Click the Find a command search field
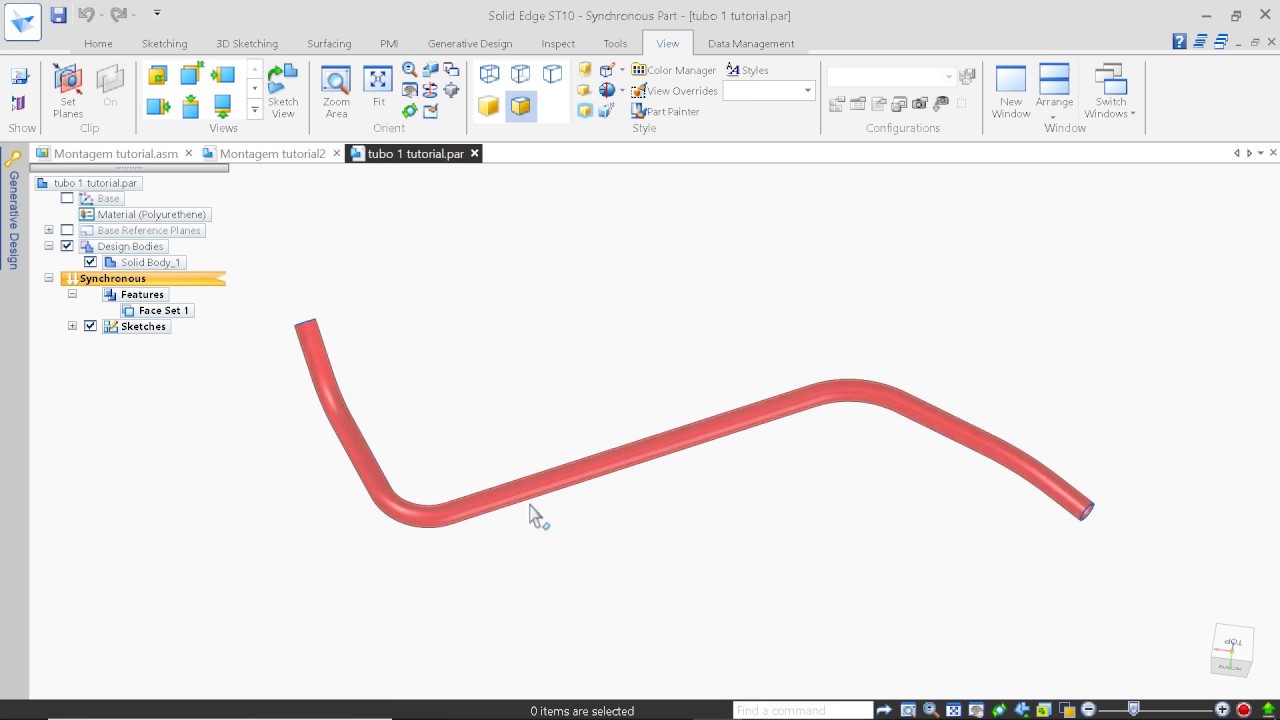This screenshot has height=720, width=1280. (803, 710)
